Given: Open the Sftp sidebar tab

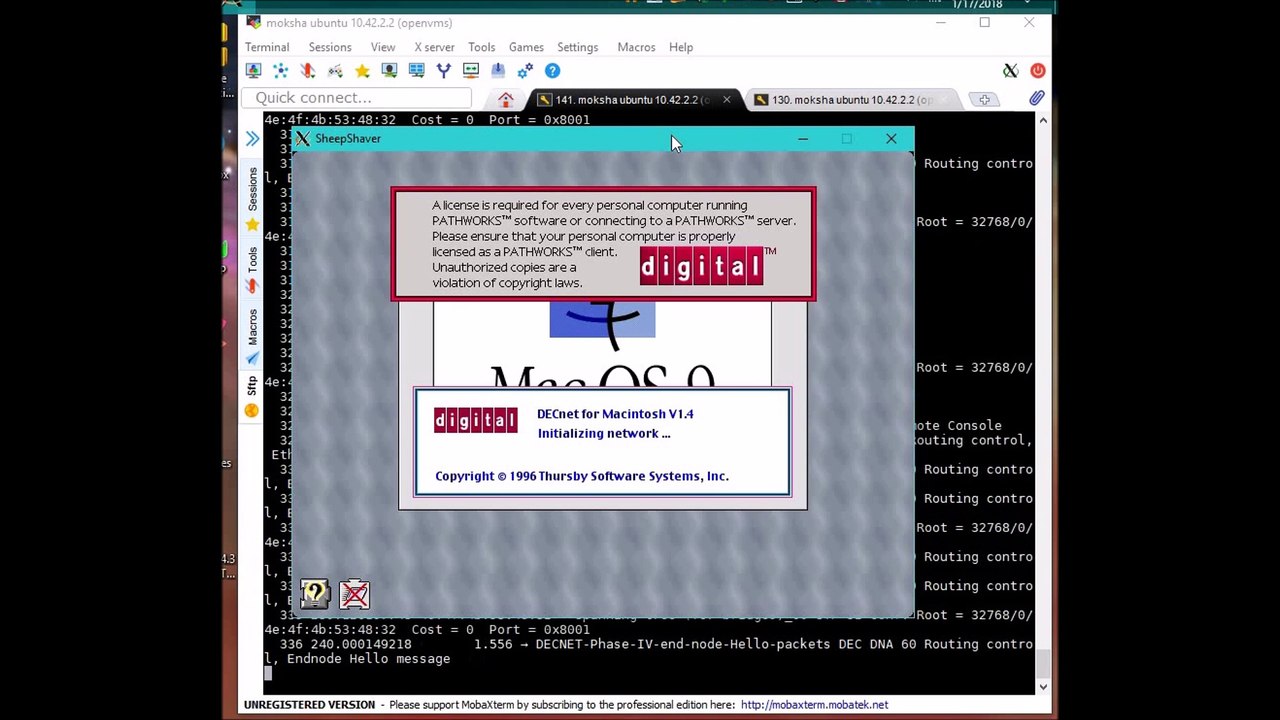Looking at the screenshot, I should coord(252,396).
